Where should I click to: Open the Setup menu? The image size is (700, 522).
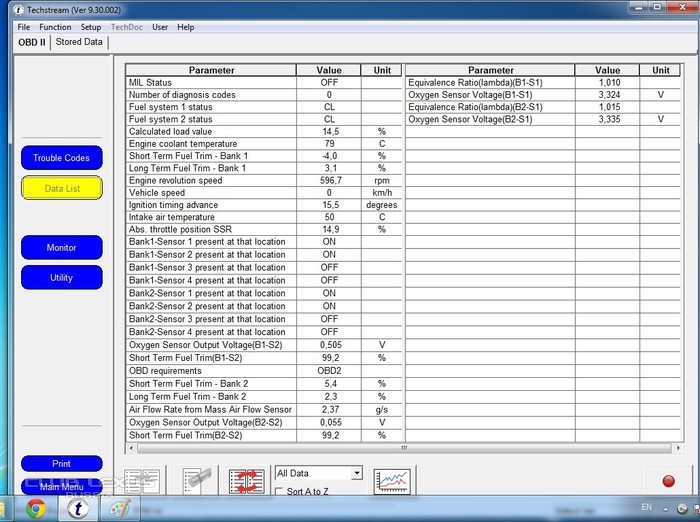pyautogui.click(x=91, y=27)
